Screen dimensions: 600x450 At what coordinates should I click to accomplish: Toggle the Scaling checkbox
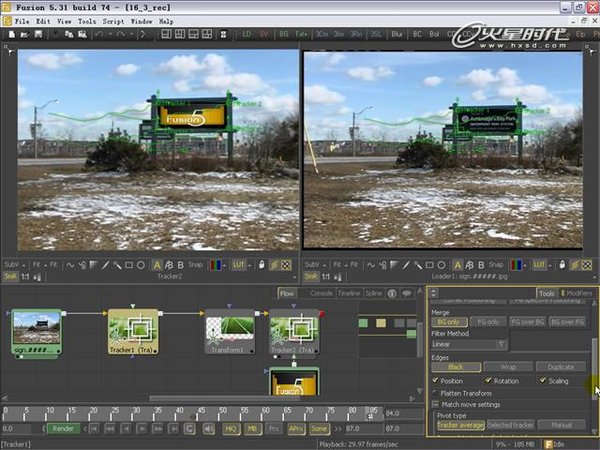543,381
